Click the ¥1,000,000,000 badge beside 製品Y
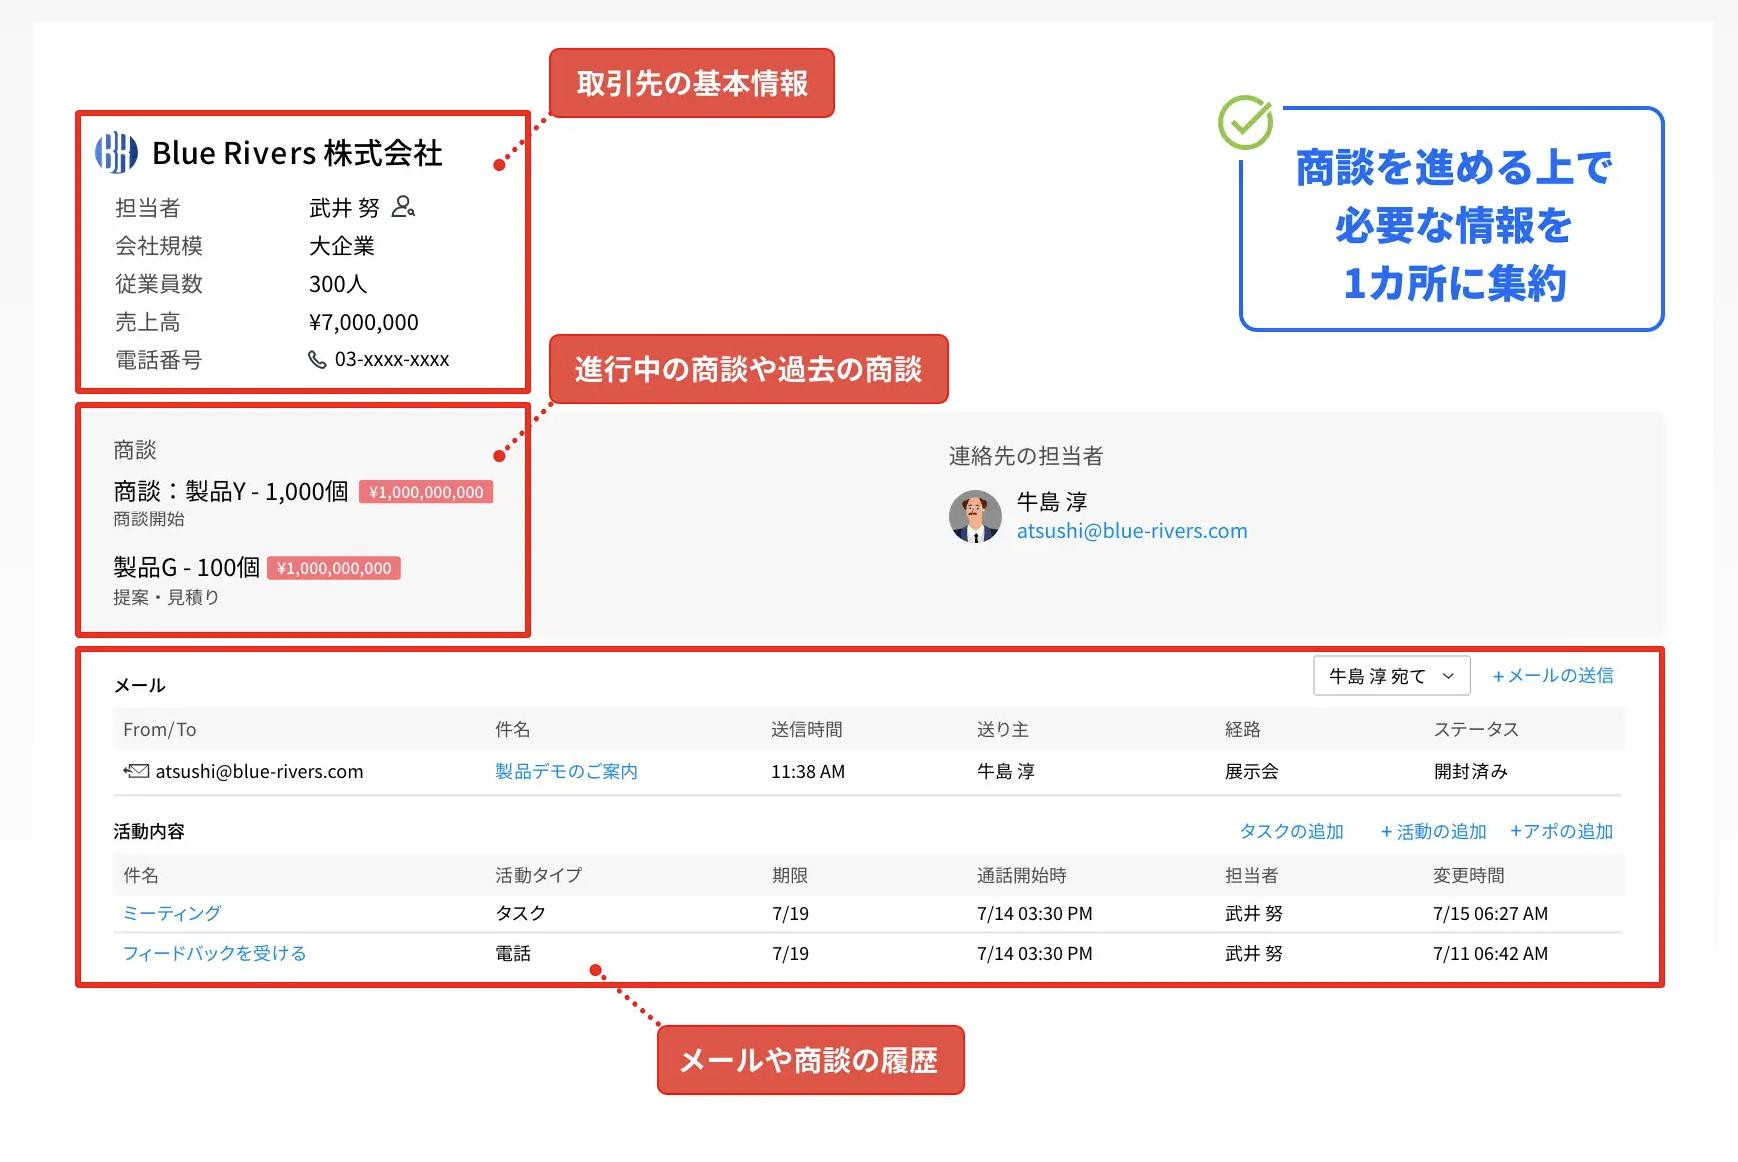The image size is (1738, 1162). pos(426,492)
